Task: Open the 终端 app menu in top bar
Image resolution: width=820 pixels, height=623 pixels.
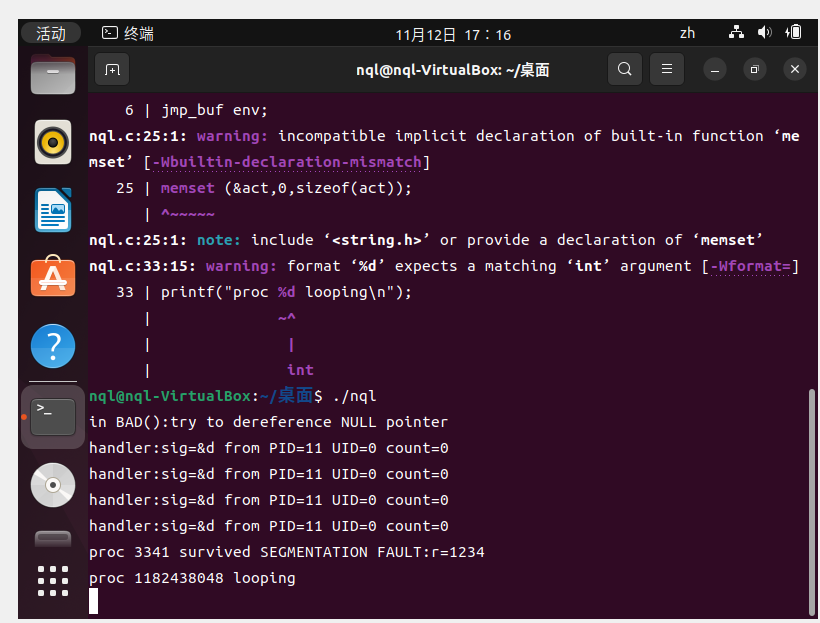Action: click(129, 34)
